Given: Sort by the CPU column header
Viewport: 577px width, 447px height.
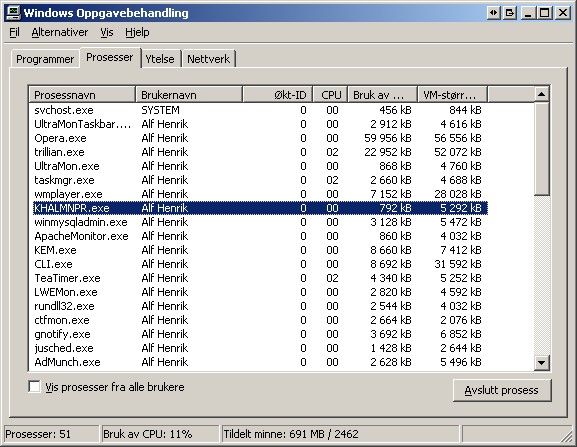Looking at the screenshot, I should (330, 95).
